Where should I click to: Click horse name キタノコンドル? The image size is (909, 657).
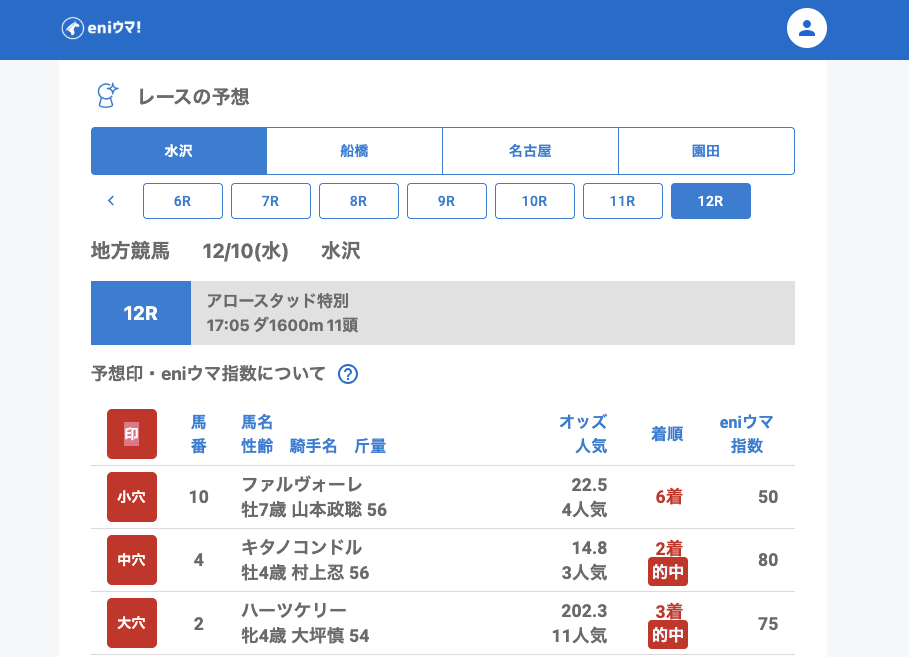click(x=301, y=548)
